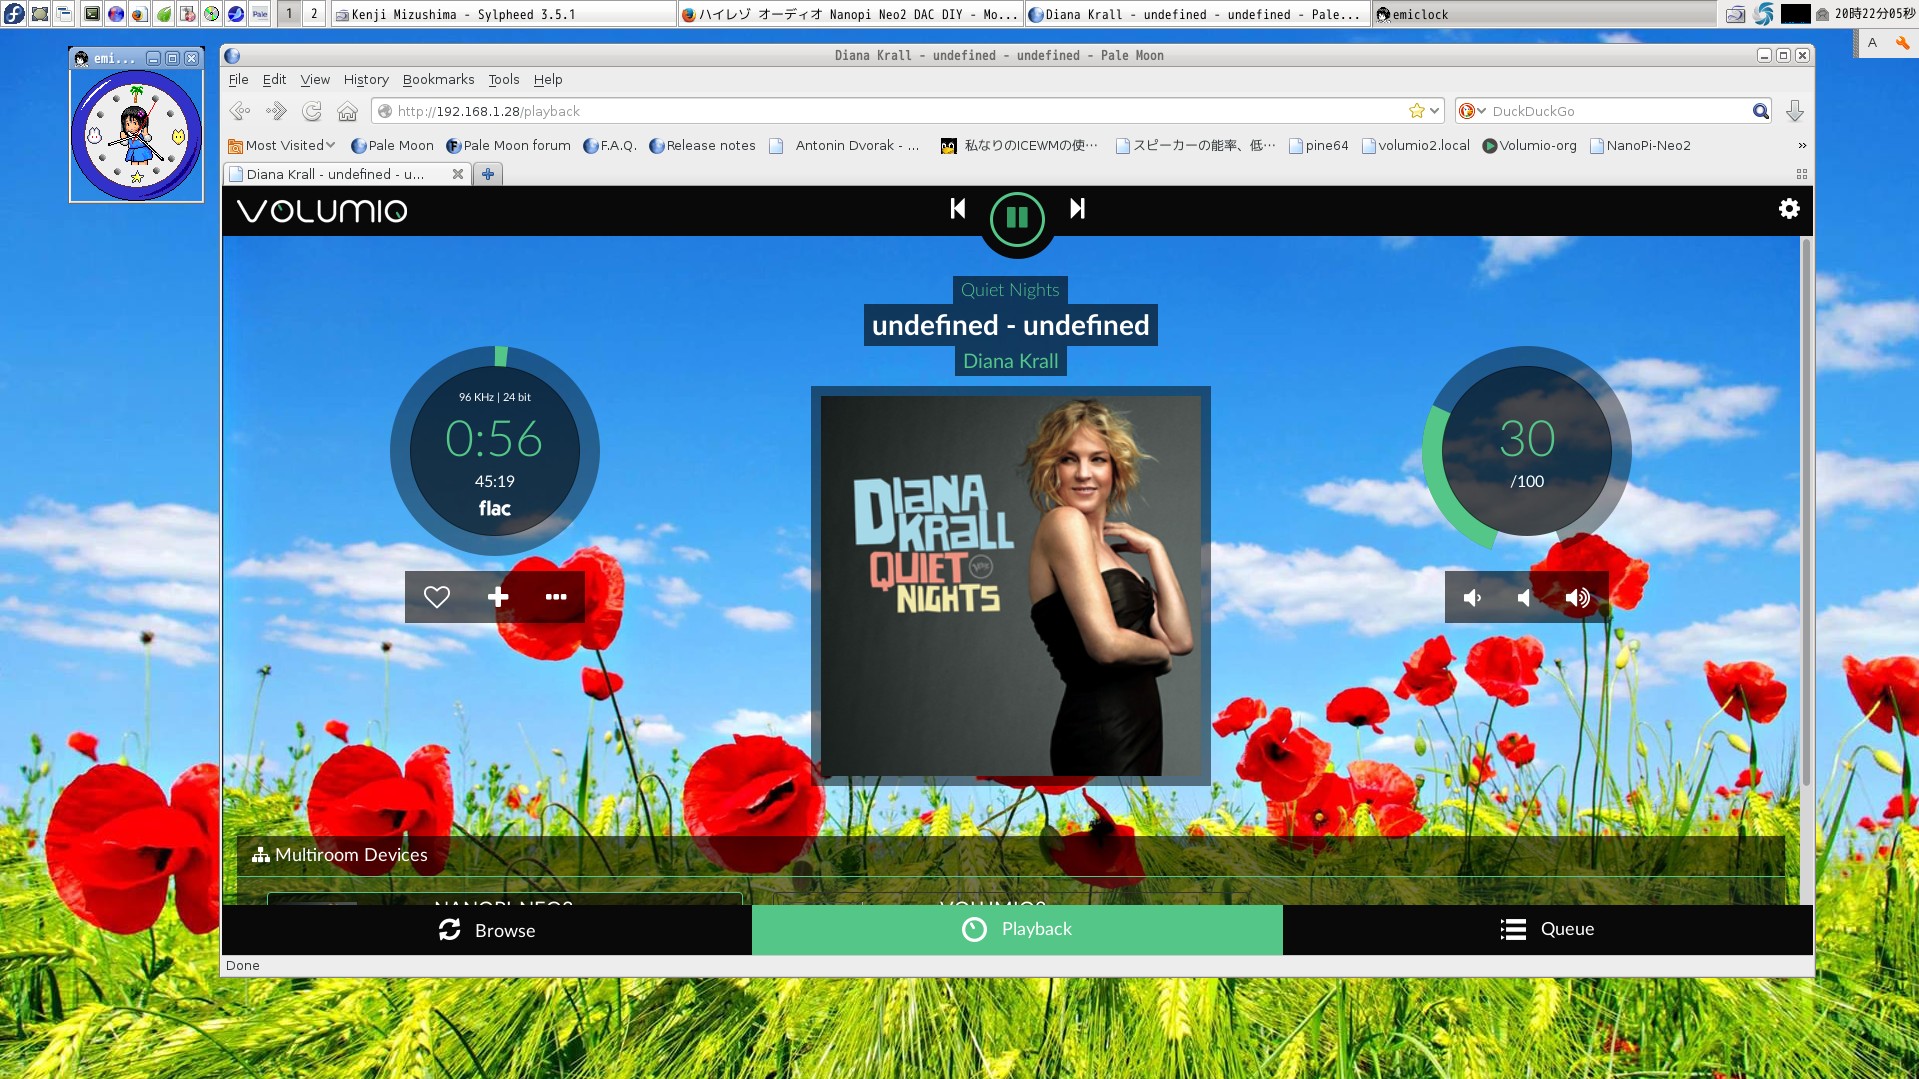Skip to the next track

pos(1077,210)
